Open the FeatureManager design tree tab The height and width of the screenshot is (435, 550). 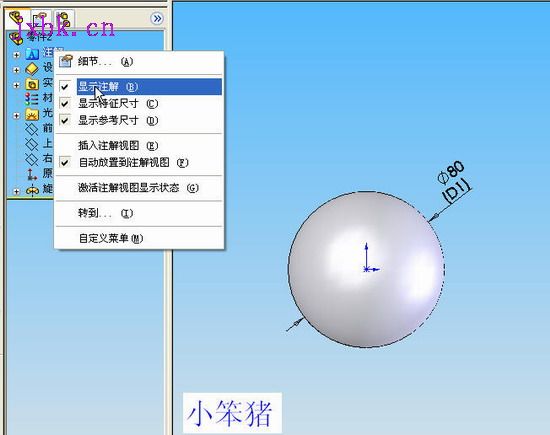(17, 19)
